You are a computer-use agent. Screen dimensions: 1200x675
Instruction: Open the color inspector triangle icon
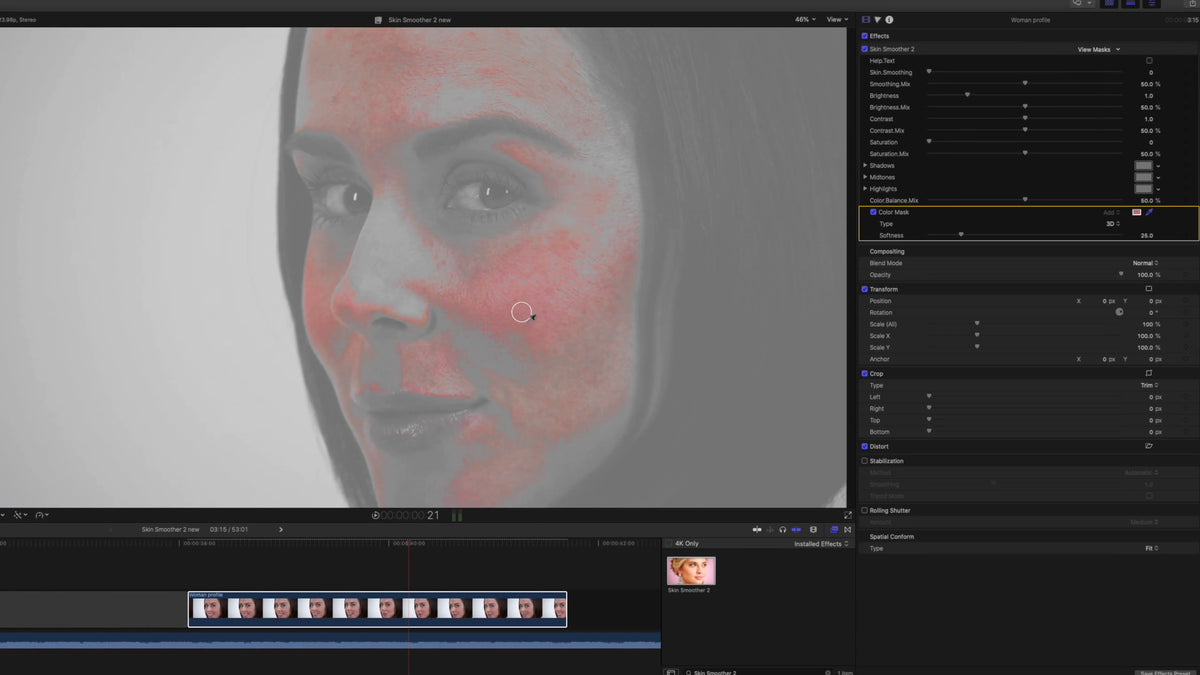(877, 19)
